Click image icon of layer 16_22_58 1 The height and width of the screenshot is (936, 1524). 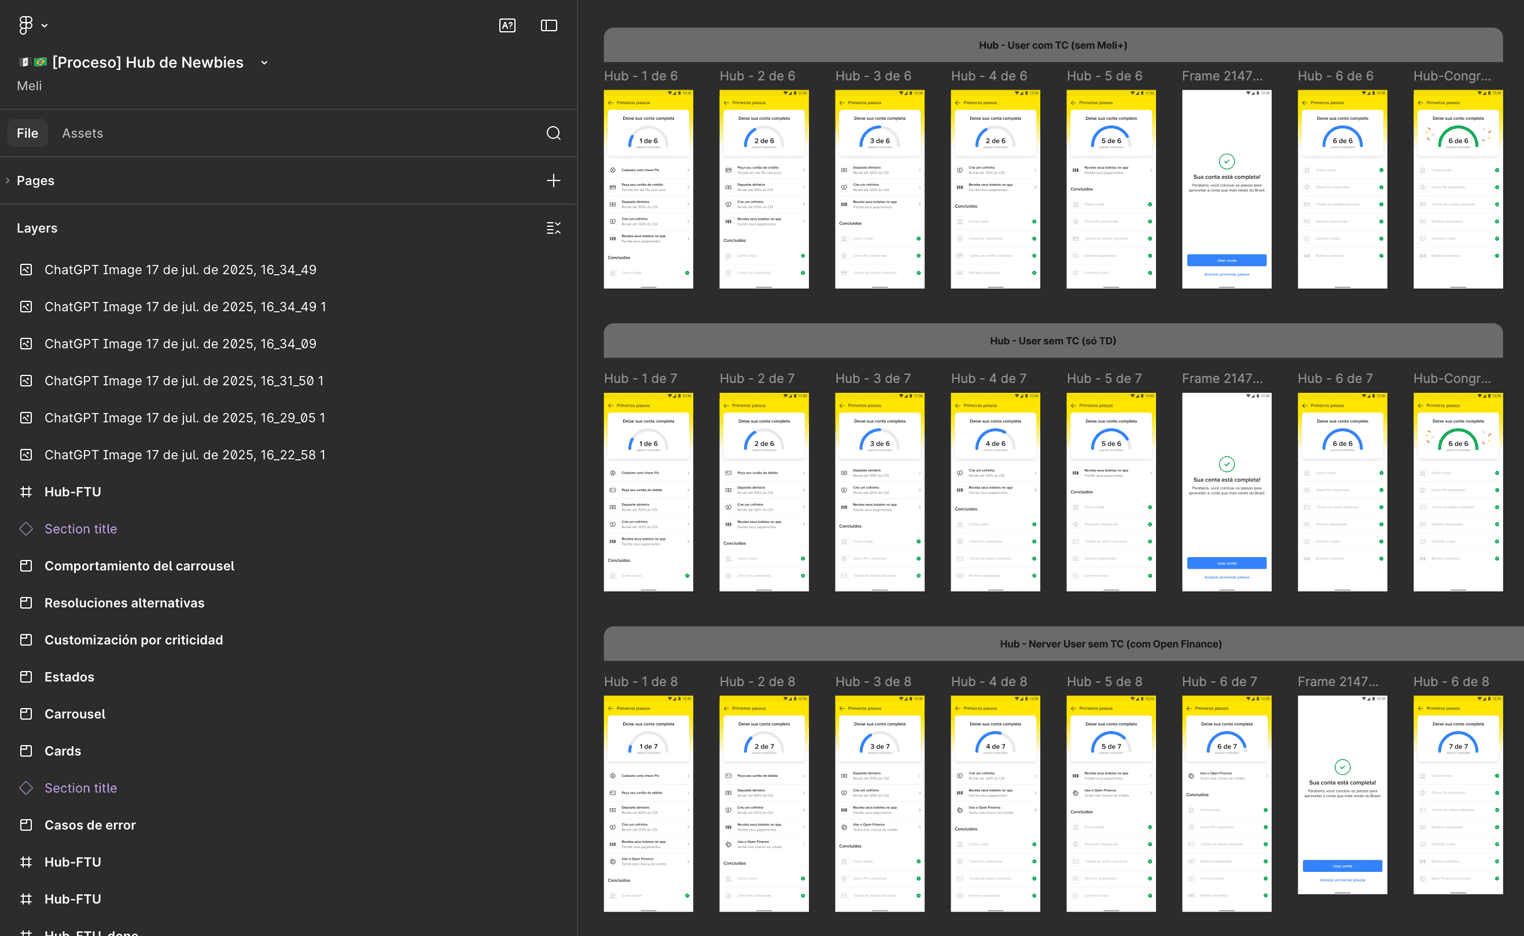(x=26, y=455)
